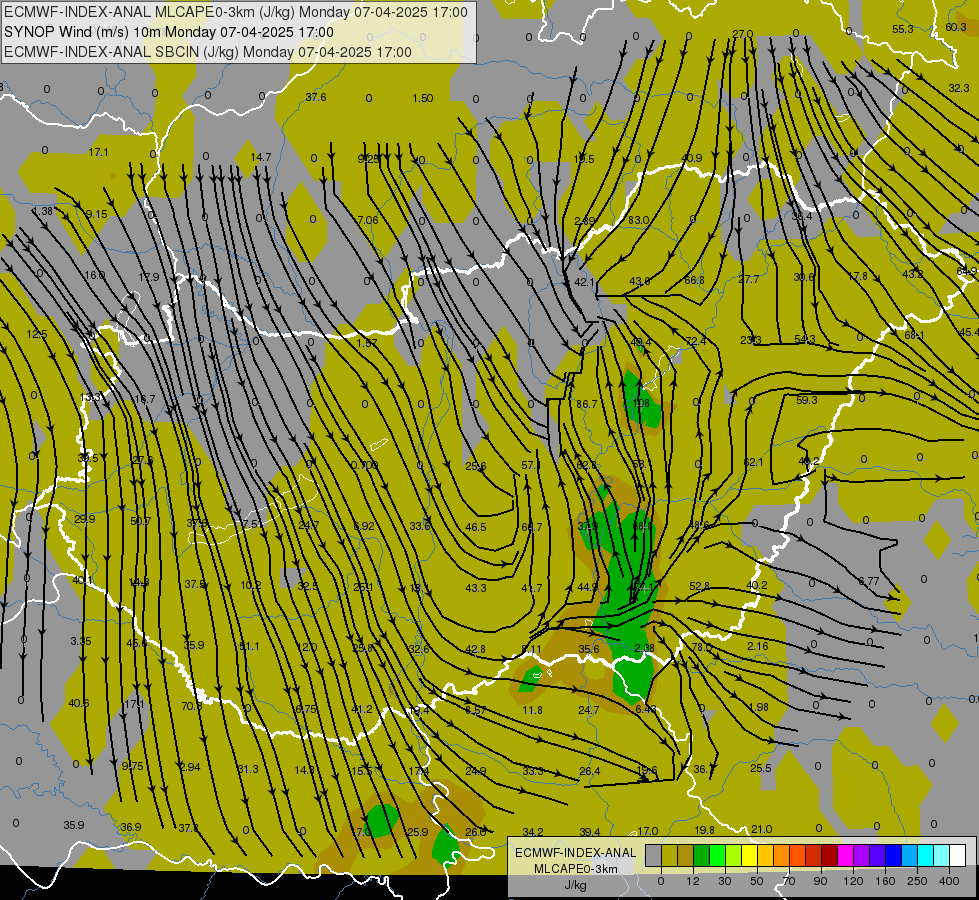The image size is (979, 900).
Task: Click the '42.1' map value
Action: (x=584, y=282)
